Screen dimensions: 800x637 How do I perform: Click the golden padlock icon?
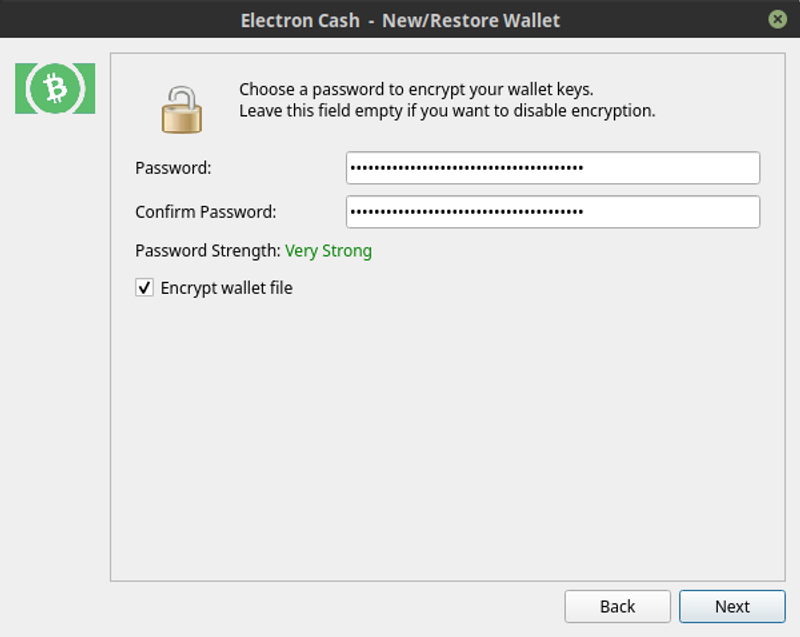point(181,108)
